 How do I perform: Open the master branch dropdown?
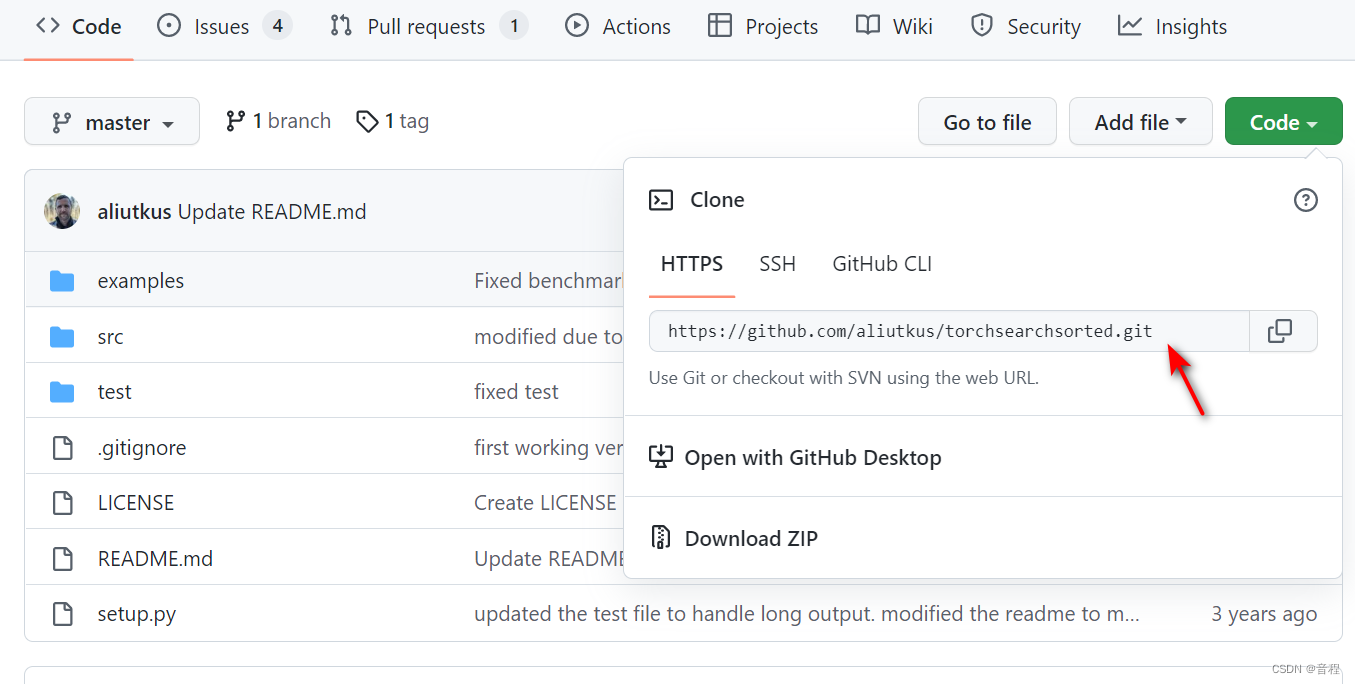(112, 122)
